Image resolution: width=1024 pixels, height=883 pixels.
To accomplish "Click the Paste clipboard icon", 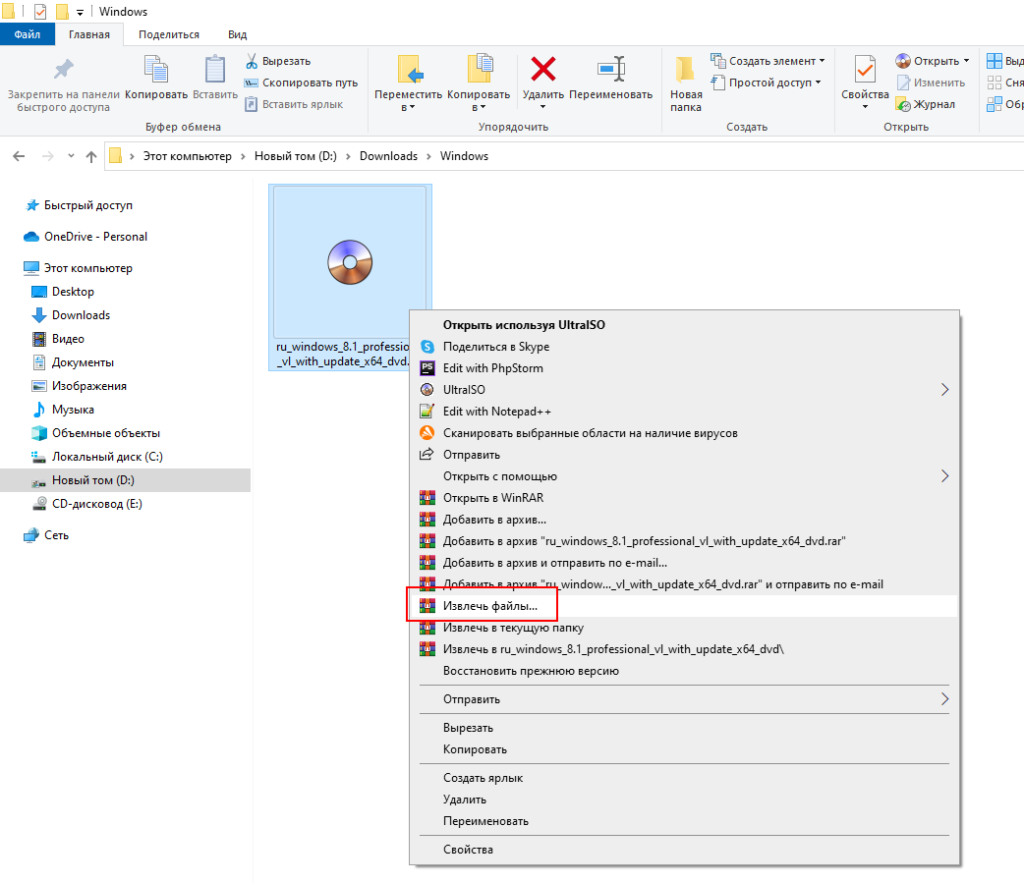I will pos(215,70).
